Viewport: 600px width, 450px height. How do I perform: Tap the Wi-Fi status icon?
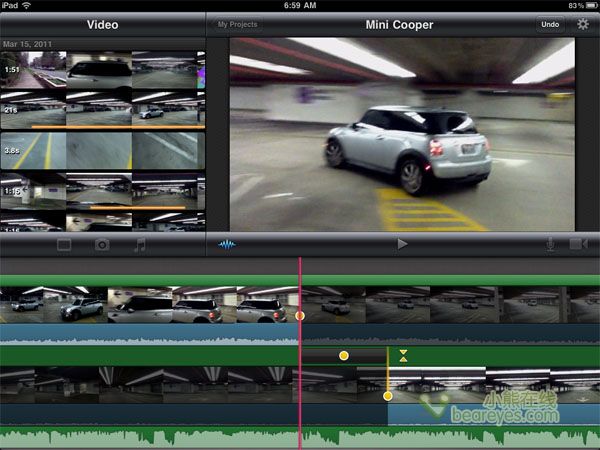coord(26,5)
